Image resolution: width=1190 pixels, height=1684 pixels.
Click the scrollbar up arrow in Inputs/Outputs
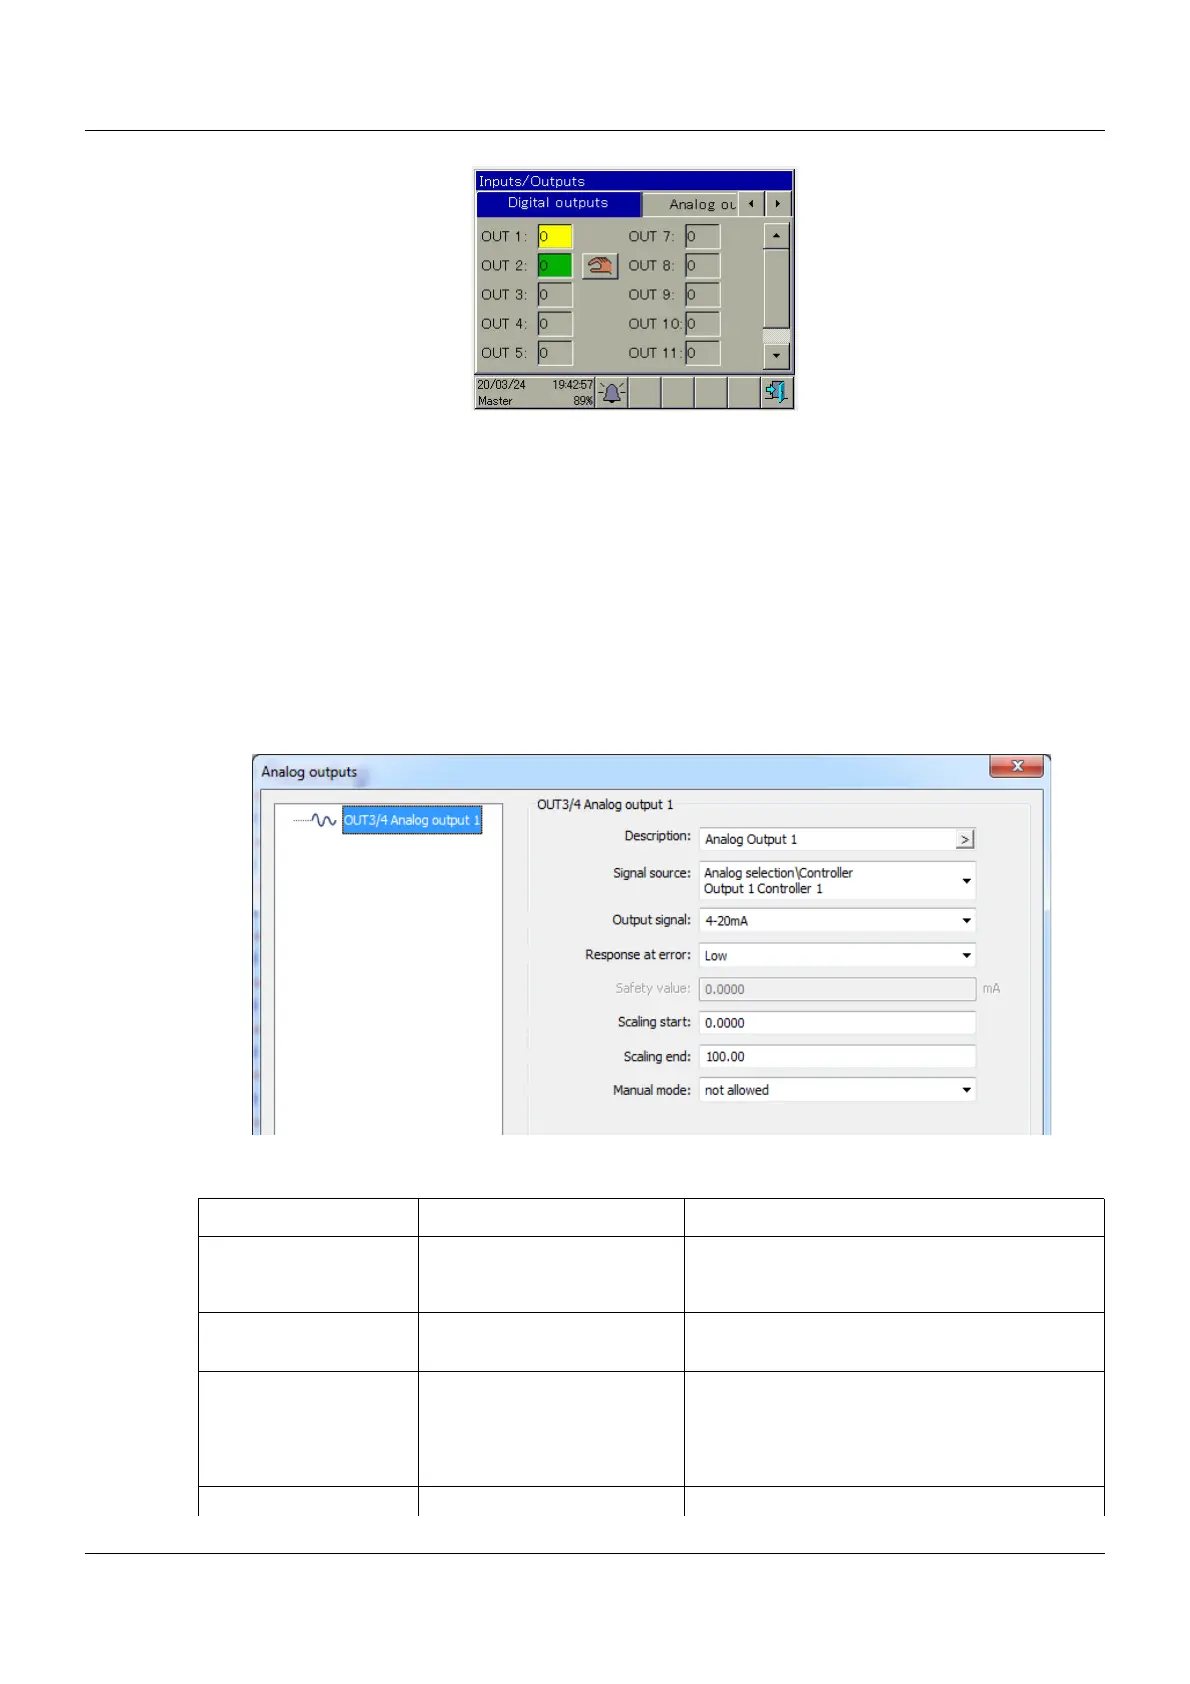(776, 236)
